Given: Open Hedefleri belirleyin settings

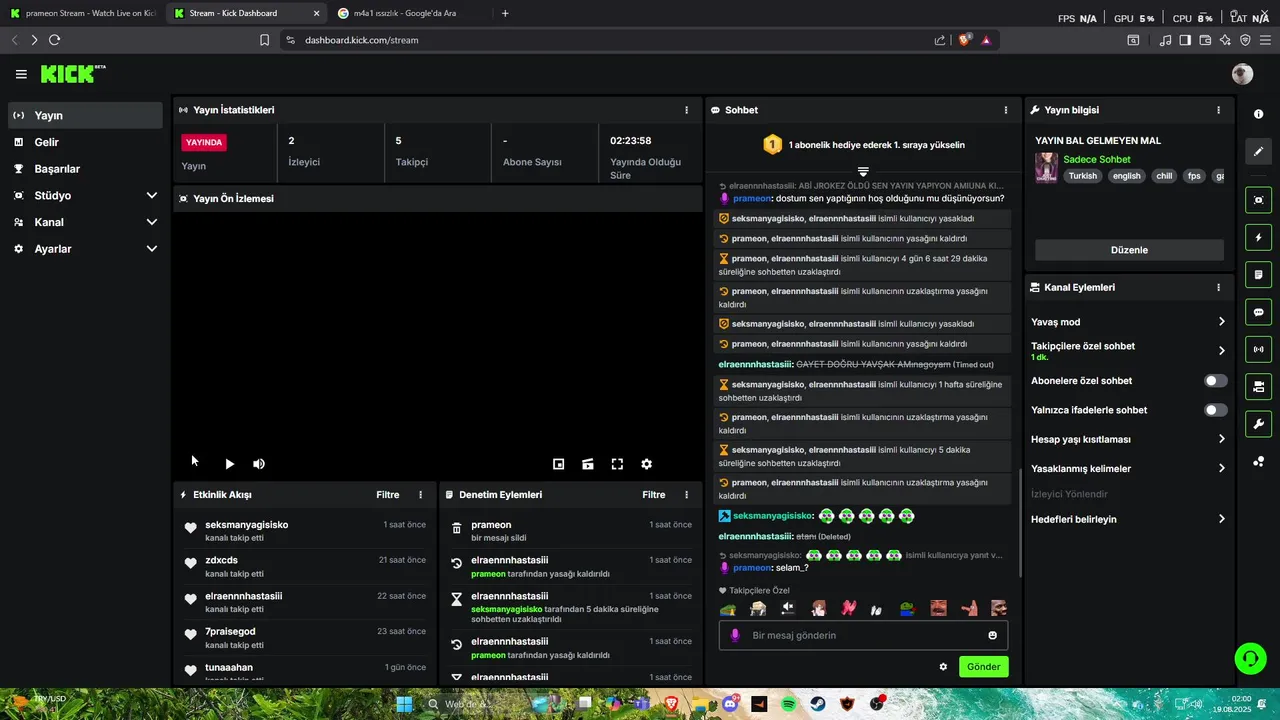Looking at the screenshot, I should click(x=1129, y=519).
